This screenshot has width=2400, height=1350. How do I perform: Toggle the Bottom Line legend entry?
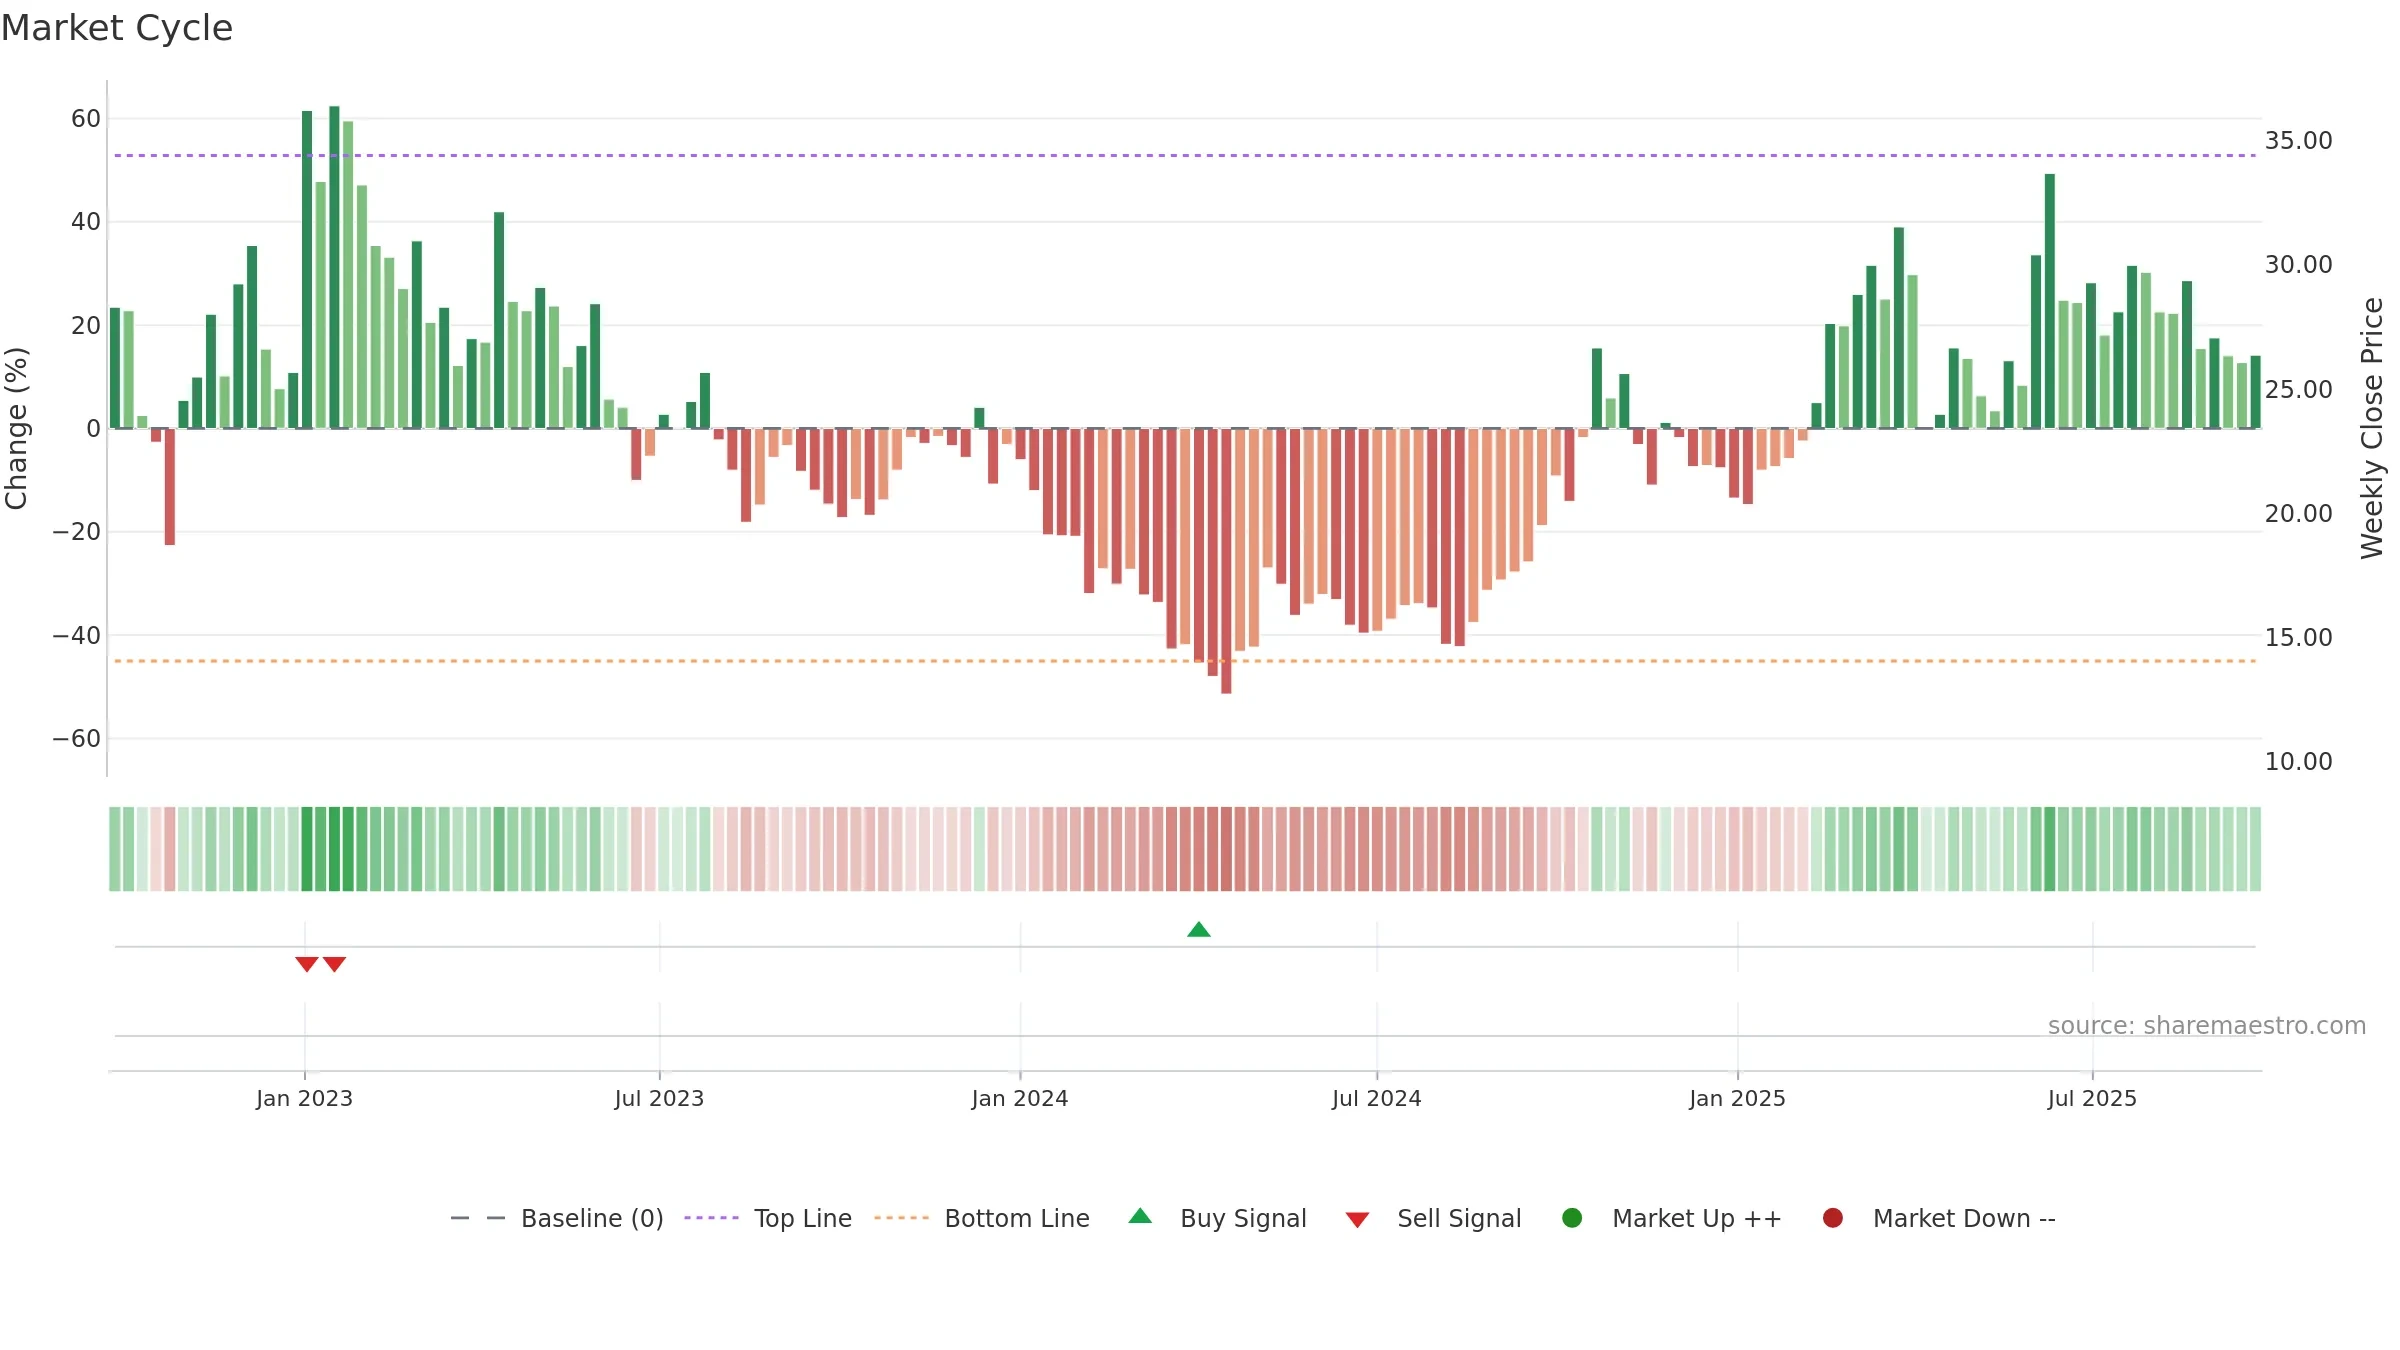(982, 1218)
